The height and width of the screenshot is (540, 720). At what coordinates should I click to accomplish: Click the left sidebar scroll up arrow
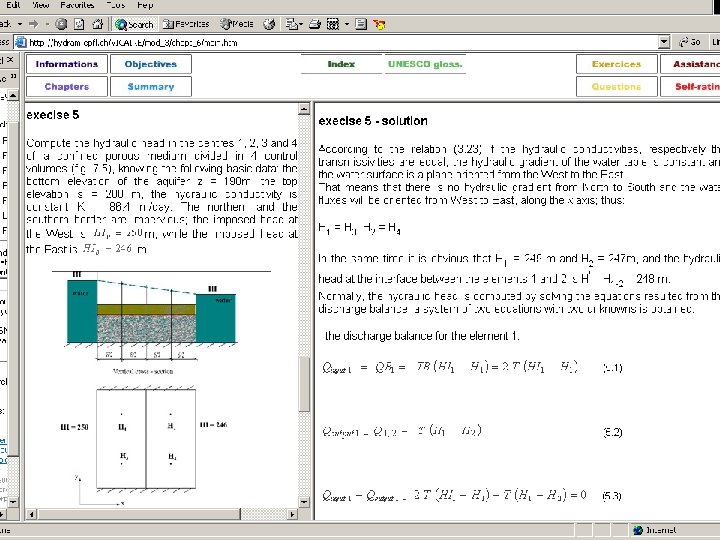[x=13, y=96]
